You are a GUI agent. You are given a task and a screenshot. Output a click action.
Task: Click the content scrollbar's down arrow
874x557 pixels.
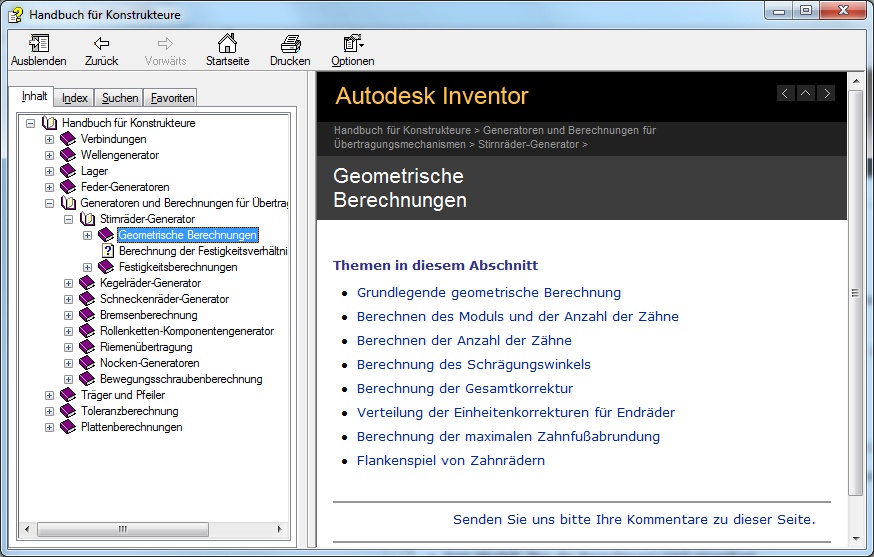pyautogui.click(x=856, y=539)
